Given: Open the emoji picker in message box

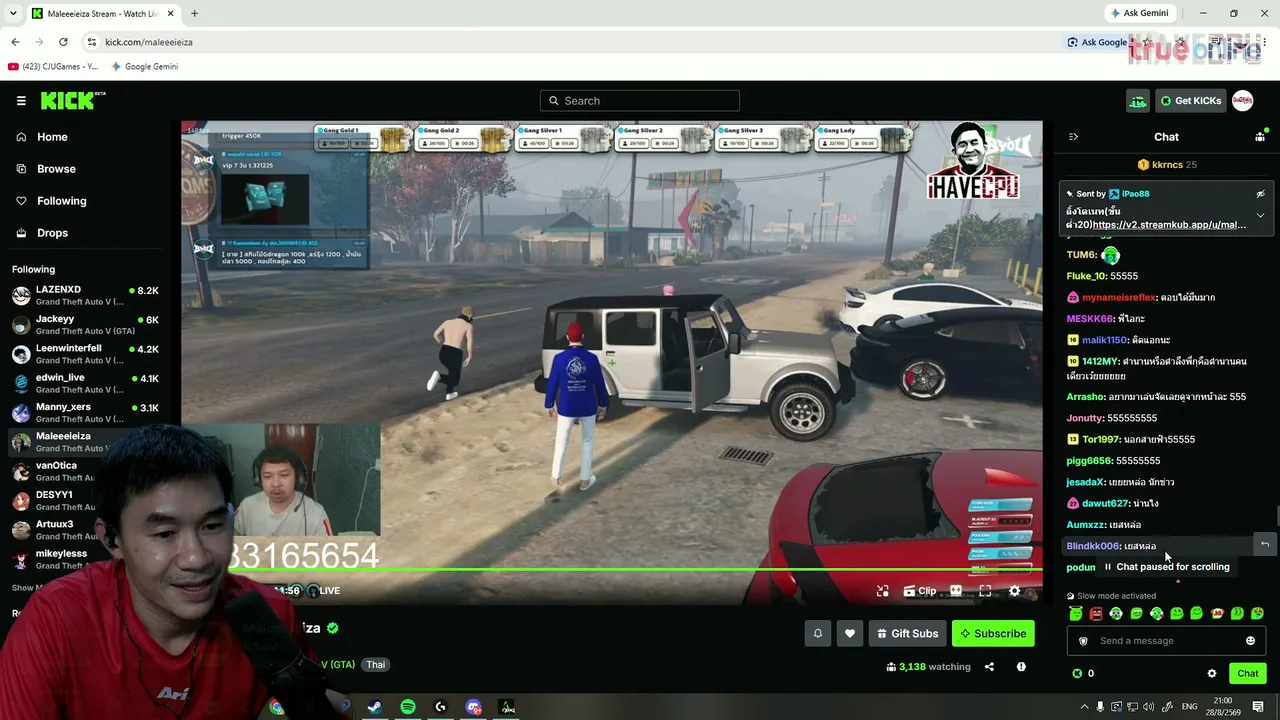Looking at the screenshot, I should click(1250, 641).
